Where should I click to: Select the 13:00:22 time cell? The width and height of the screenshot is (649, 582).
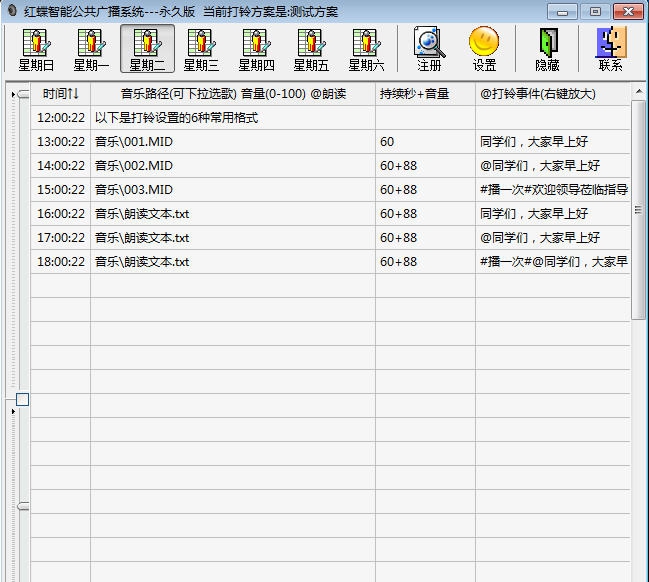point(61,142)
